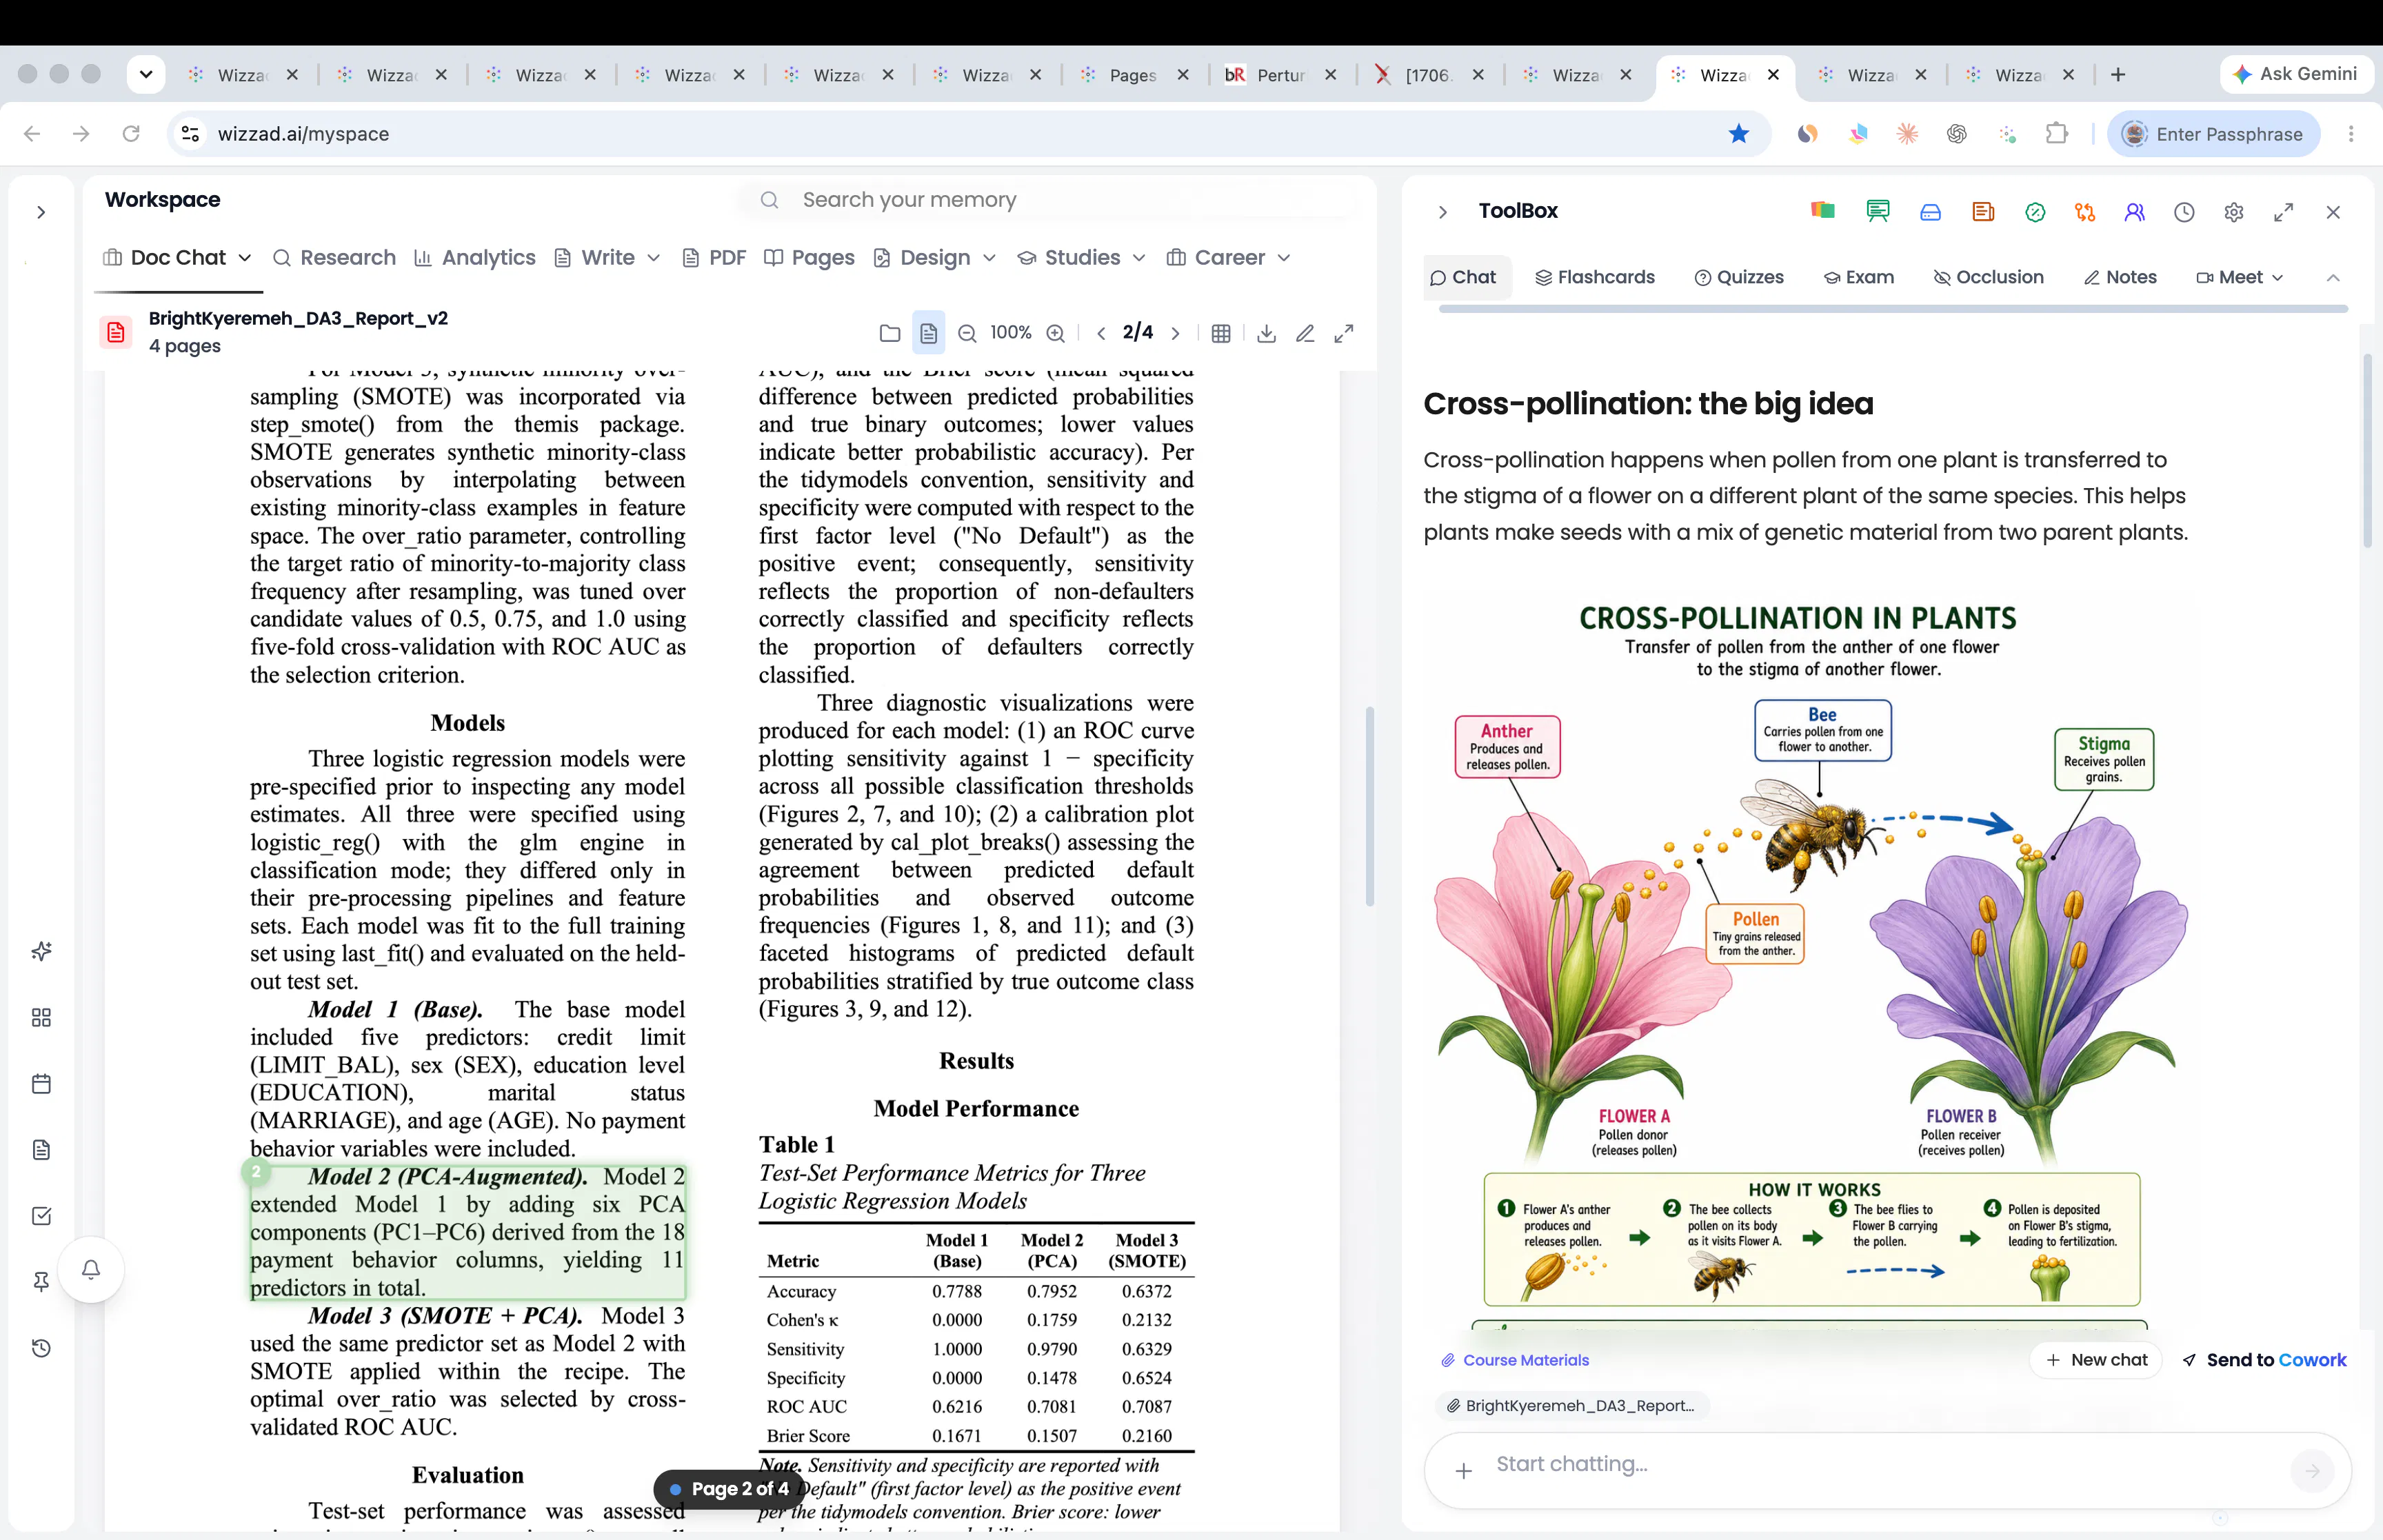Open the browser tab search dropdown
This screenshot has height=1540, width=2383.
click(x=146, y=74)
